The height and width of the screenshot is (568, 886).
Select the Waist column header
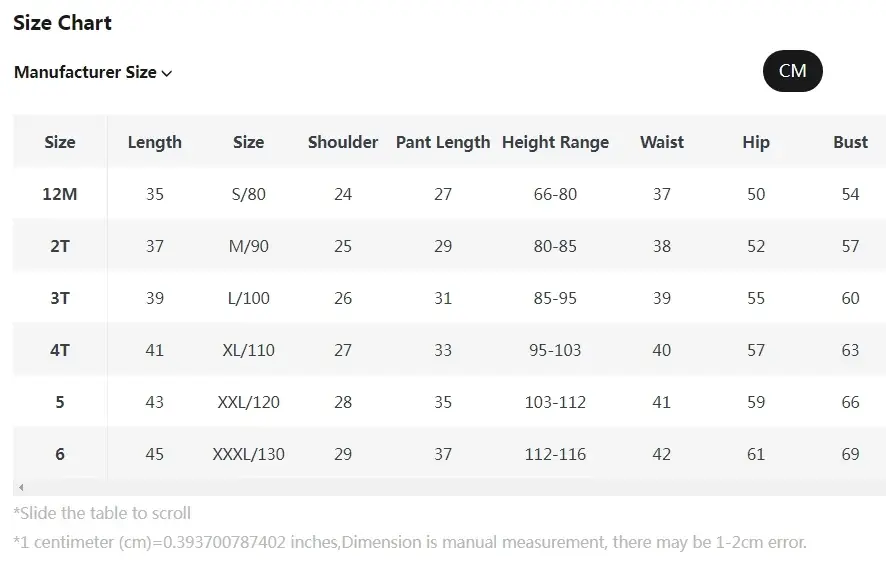662,142
